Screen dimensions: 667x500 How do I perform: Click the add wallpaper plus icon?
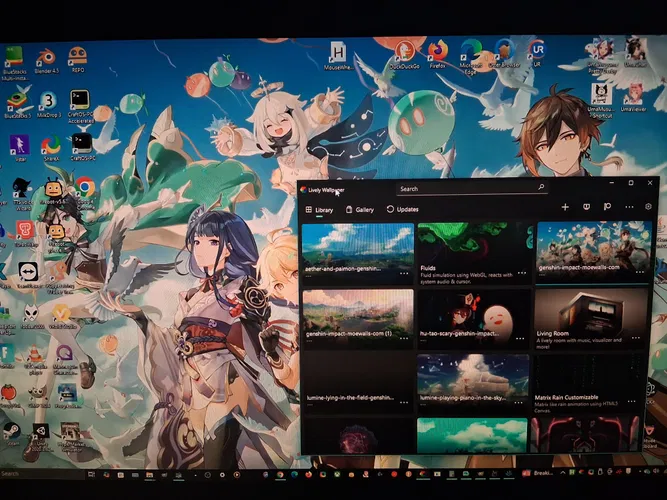pos(565,207)
